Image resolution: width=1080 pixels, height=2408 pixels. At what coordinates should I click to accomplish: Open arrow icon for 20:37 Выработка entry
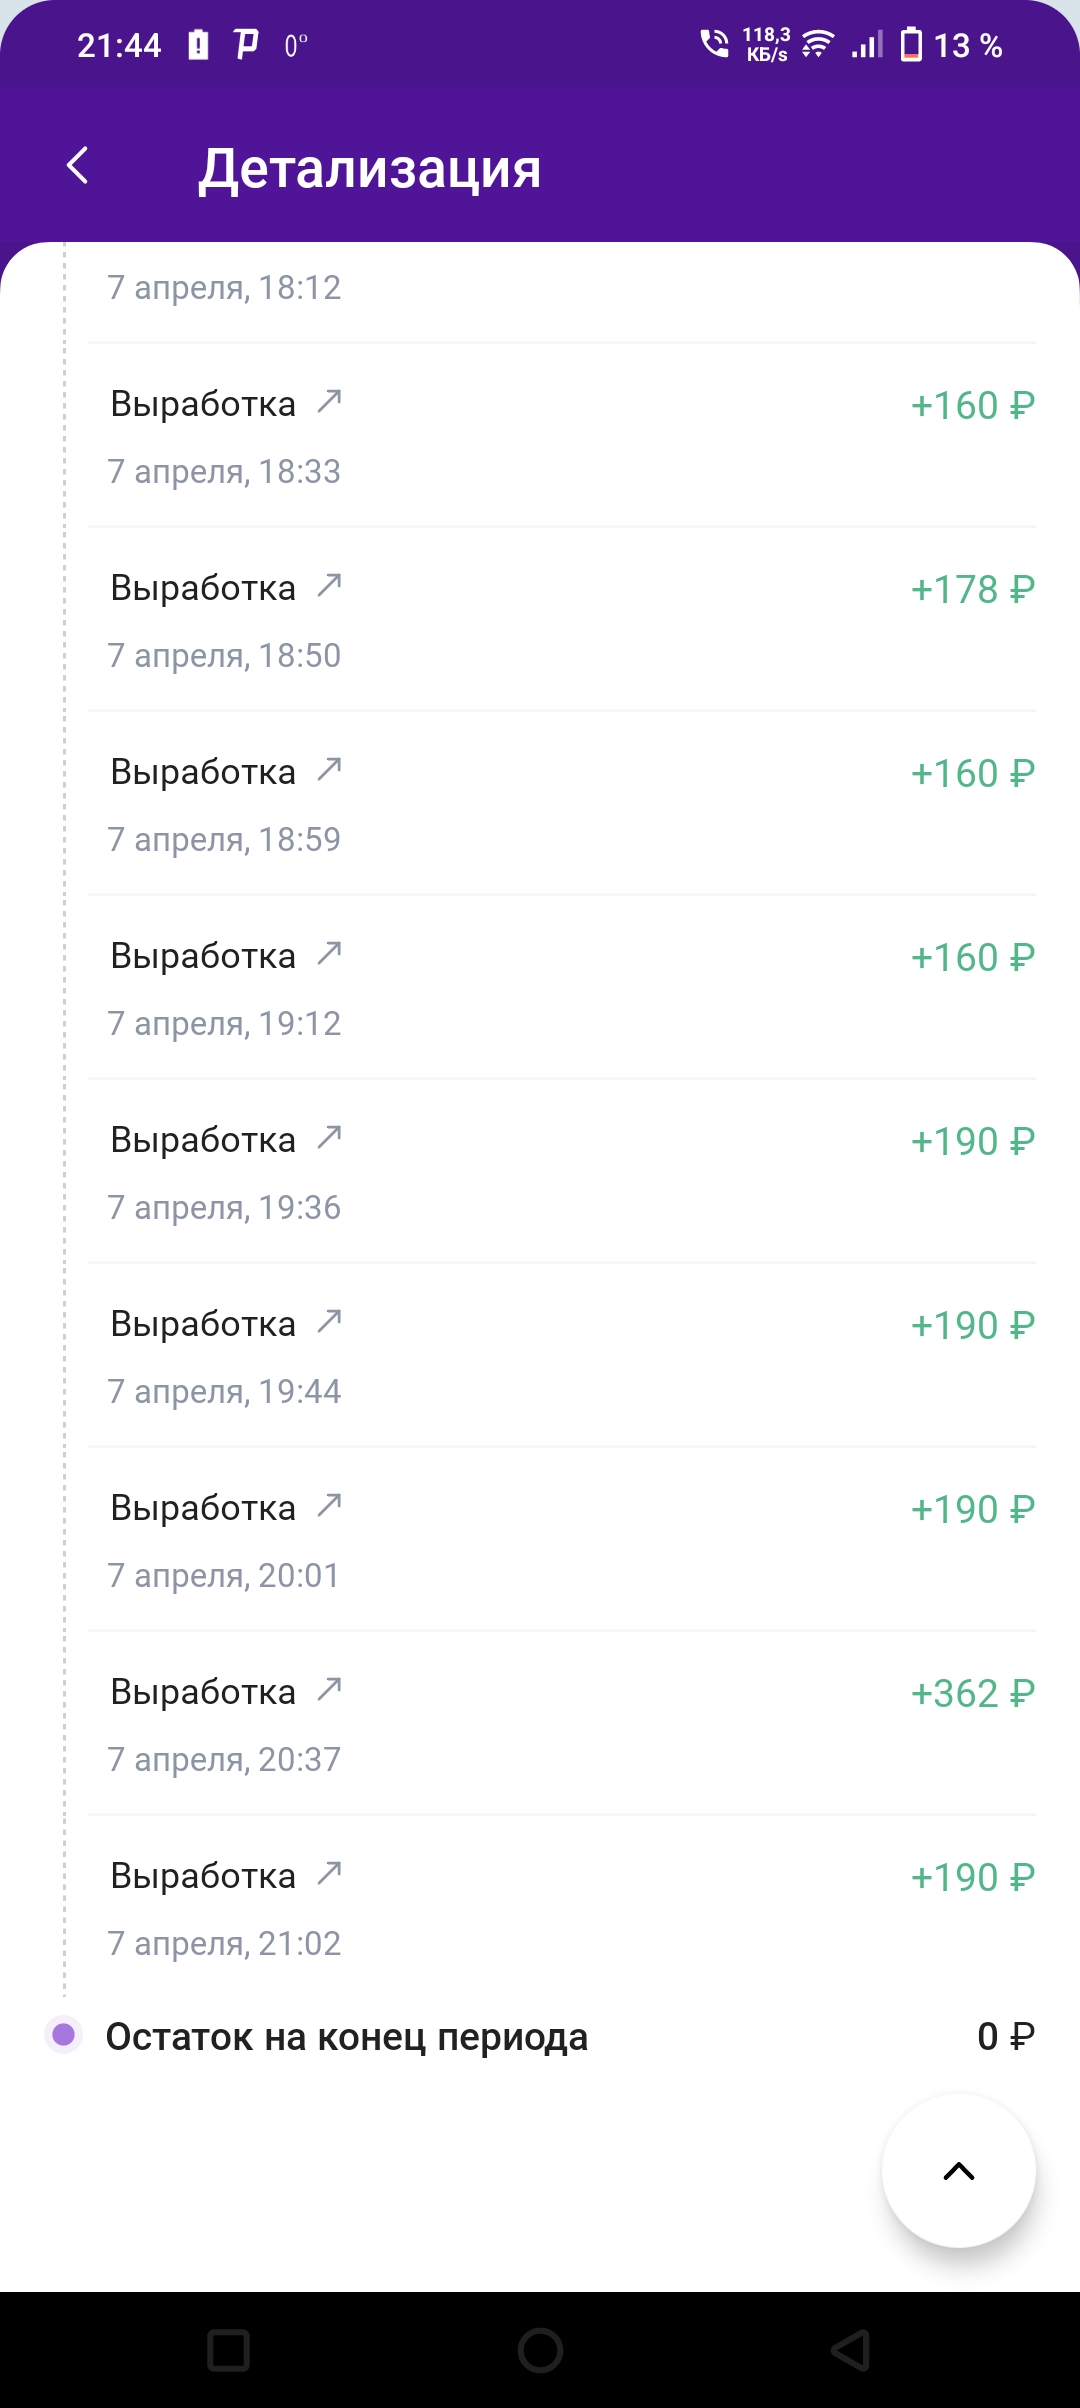(329, 1690)
